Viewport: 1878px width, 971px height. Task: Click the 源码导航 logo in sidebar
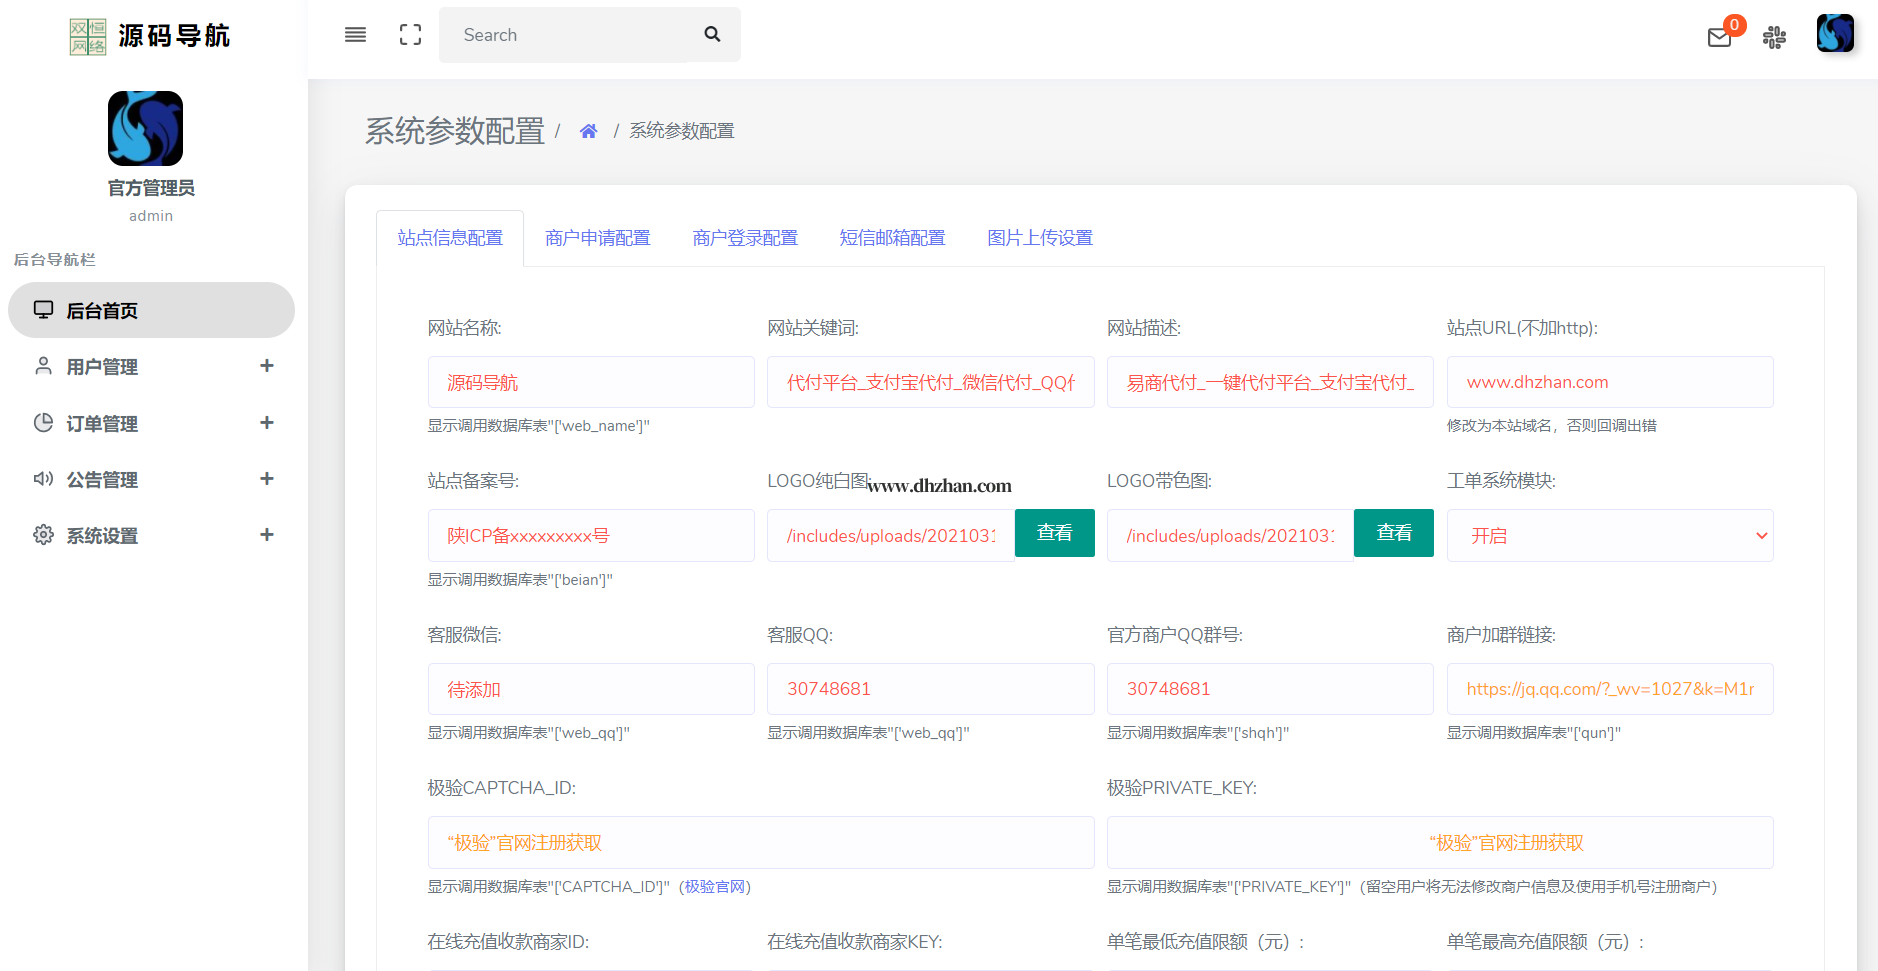point(150,36)
